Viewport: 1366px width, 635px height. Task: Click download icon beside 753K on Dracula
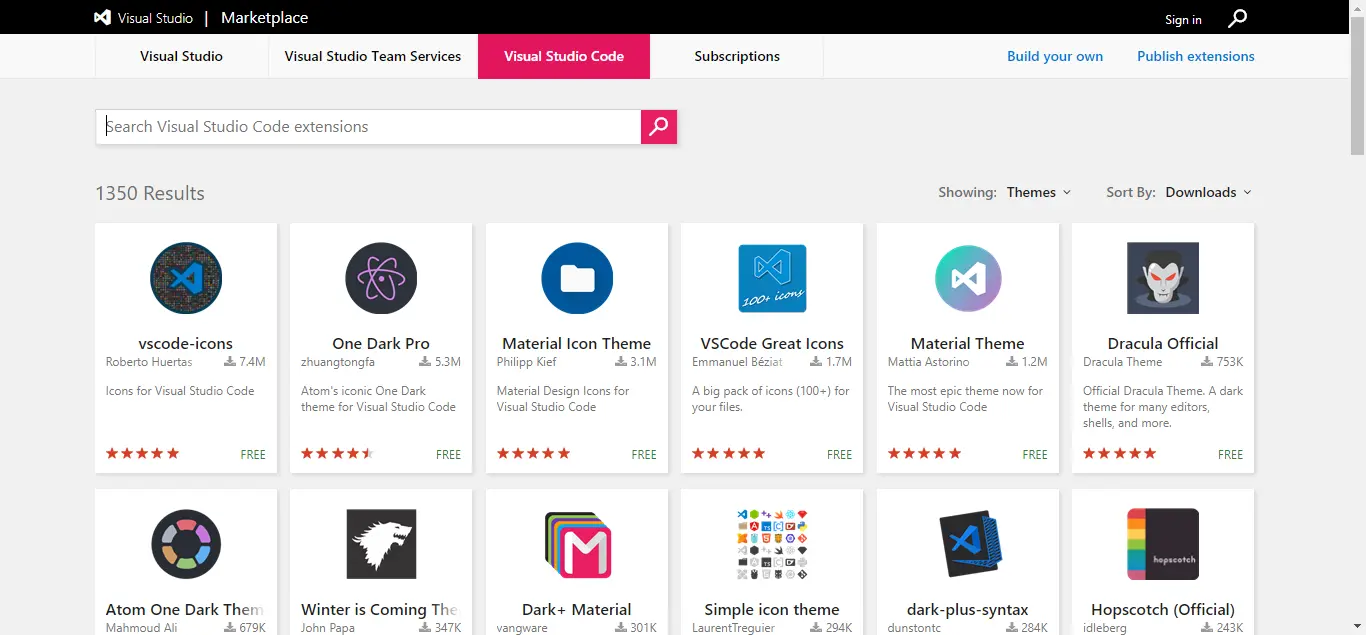[x=1206, y=362]
